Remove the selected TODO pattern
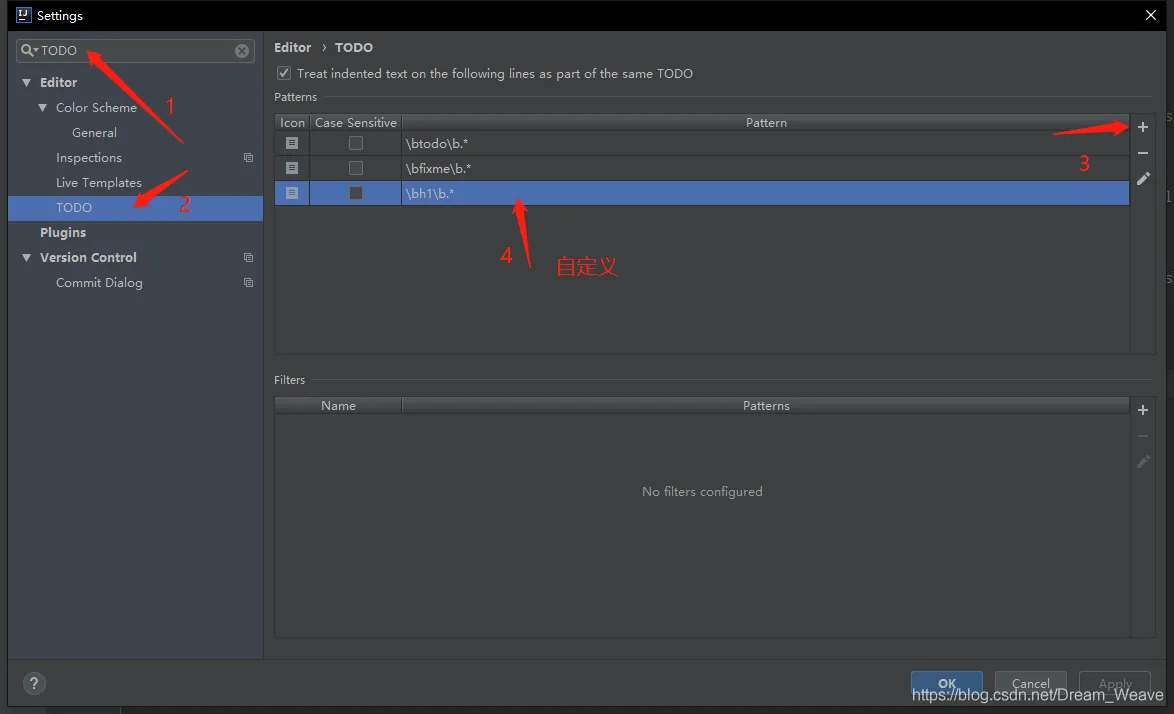The width and height of the screenshot is (1174, 714). click(1143, 153)
